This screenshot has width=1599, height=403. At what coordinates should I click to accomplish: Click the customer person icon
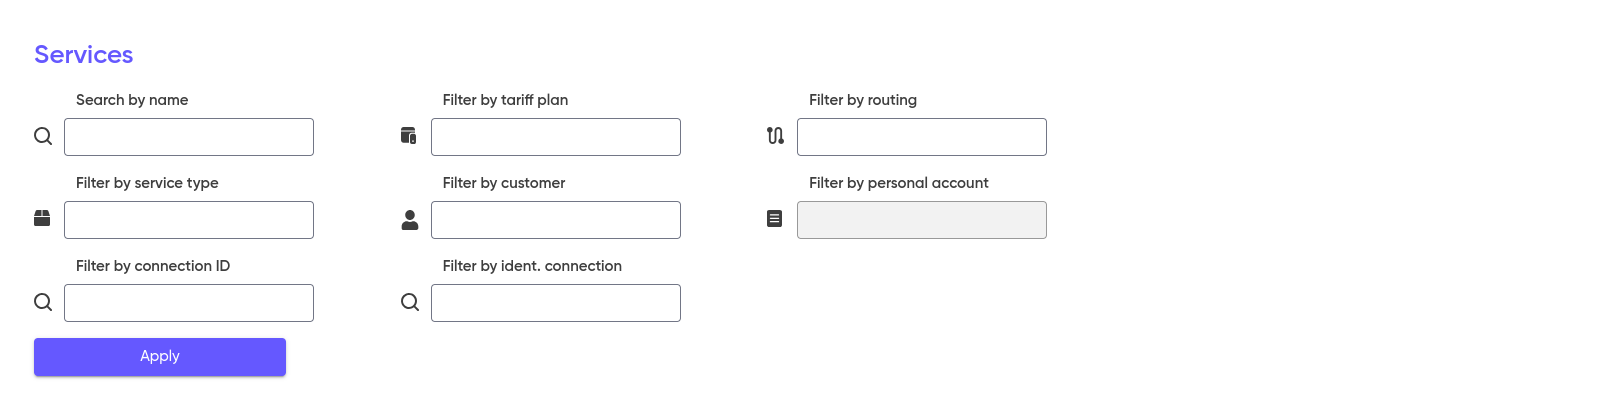coord(410,220)
